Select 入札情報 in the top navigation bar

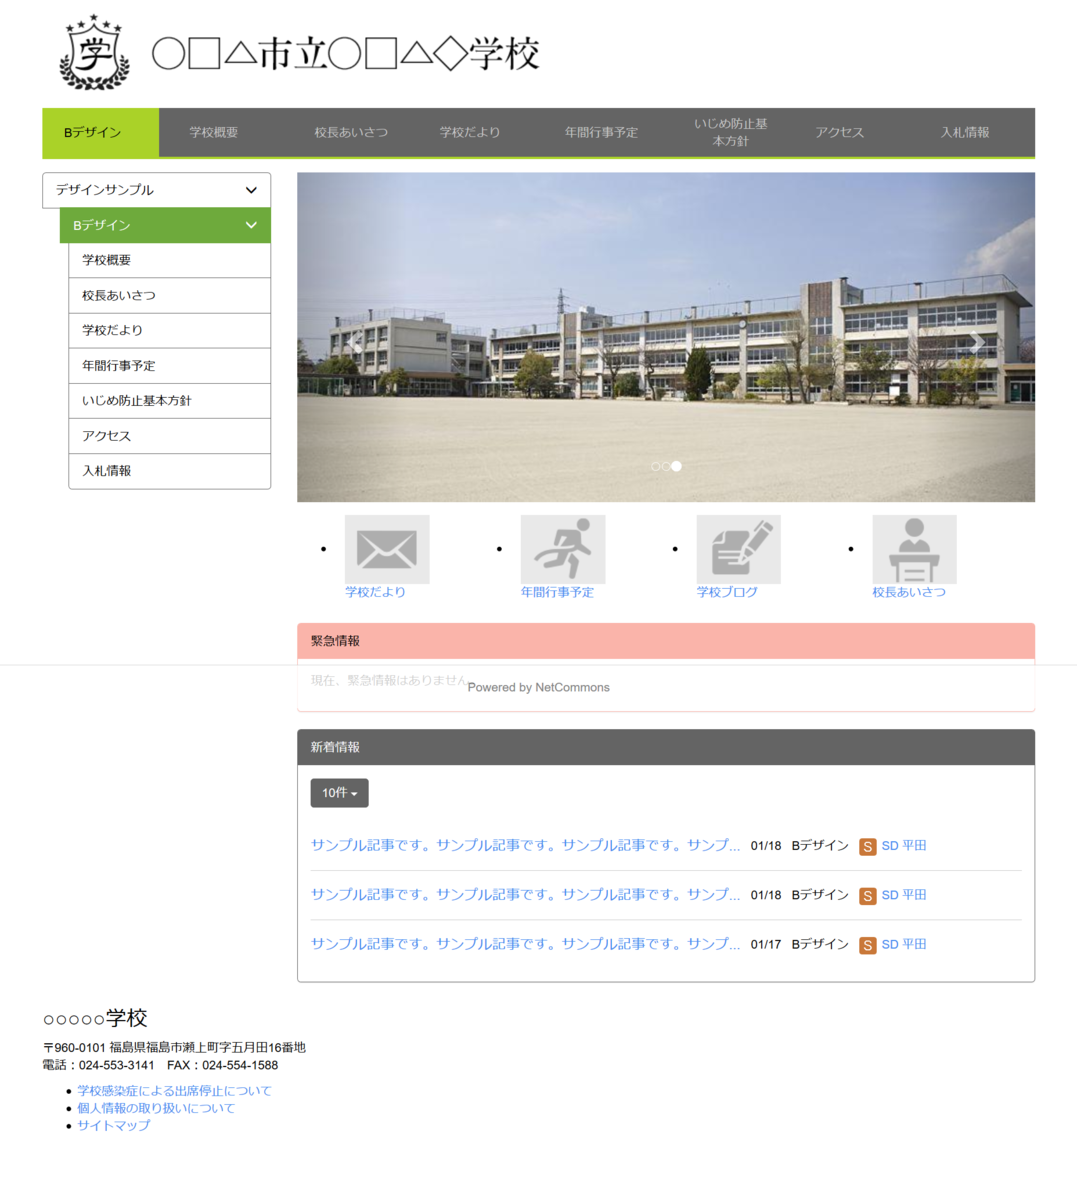[965, 132]
